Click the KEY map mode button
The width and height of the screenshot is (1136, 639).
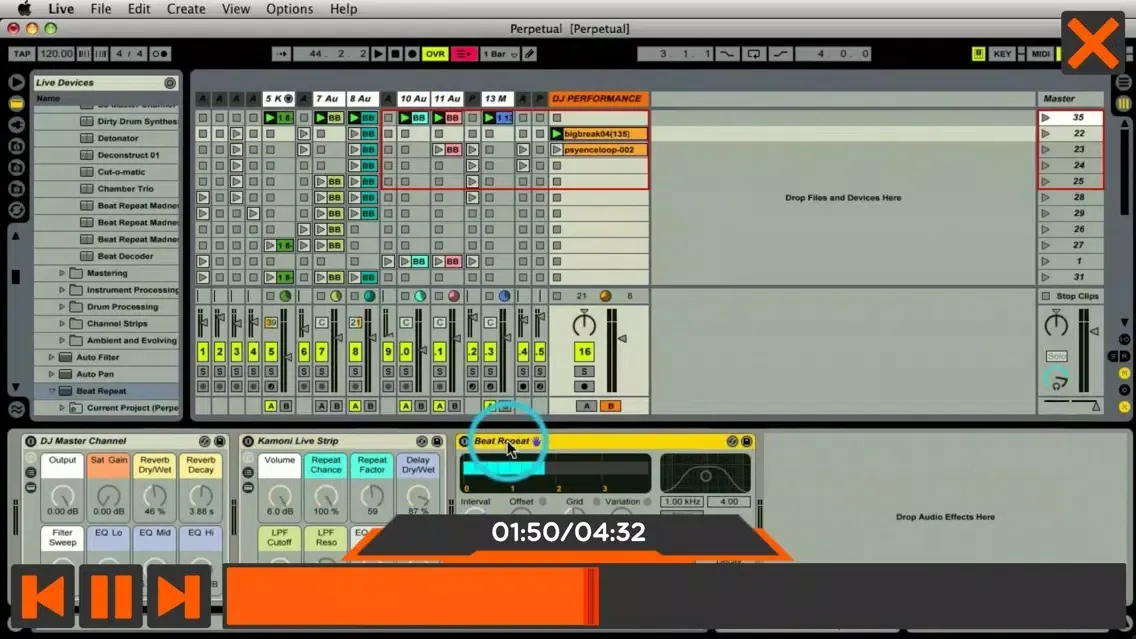tap(1002, 54)
